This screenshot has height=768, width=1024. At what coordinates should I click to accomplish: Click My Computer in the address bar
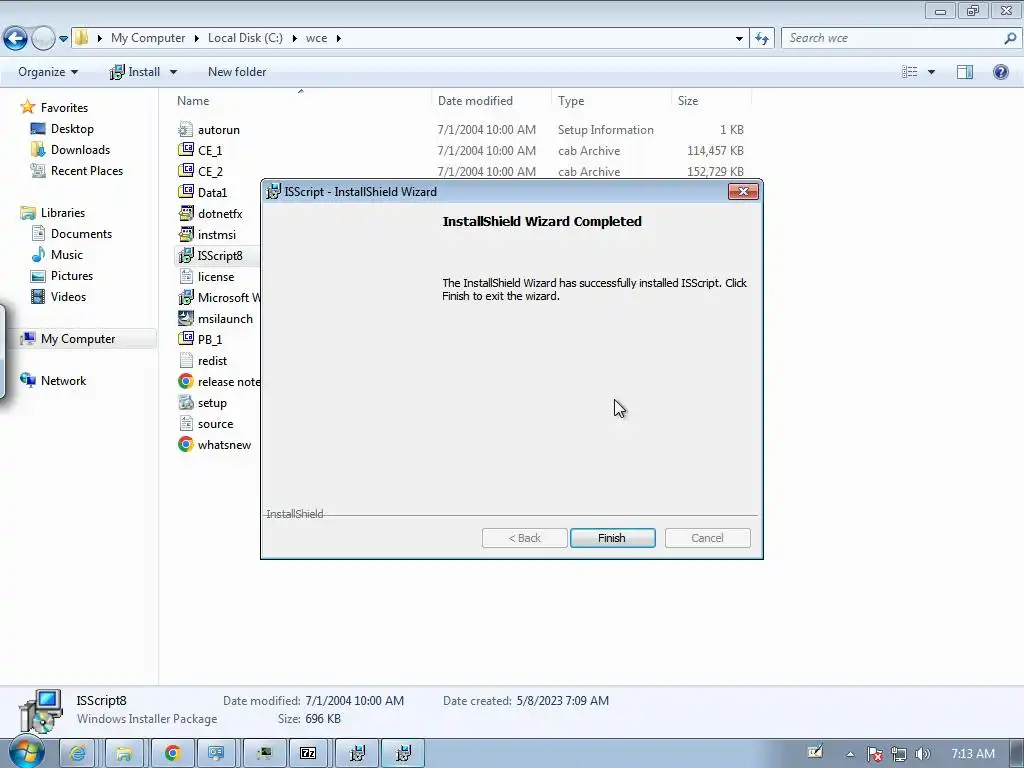(x=148, y=38)
